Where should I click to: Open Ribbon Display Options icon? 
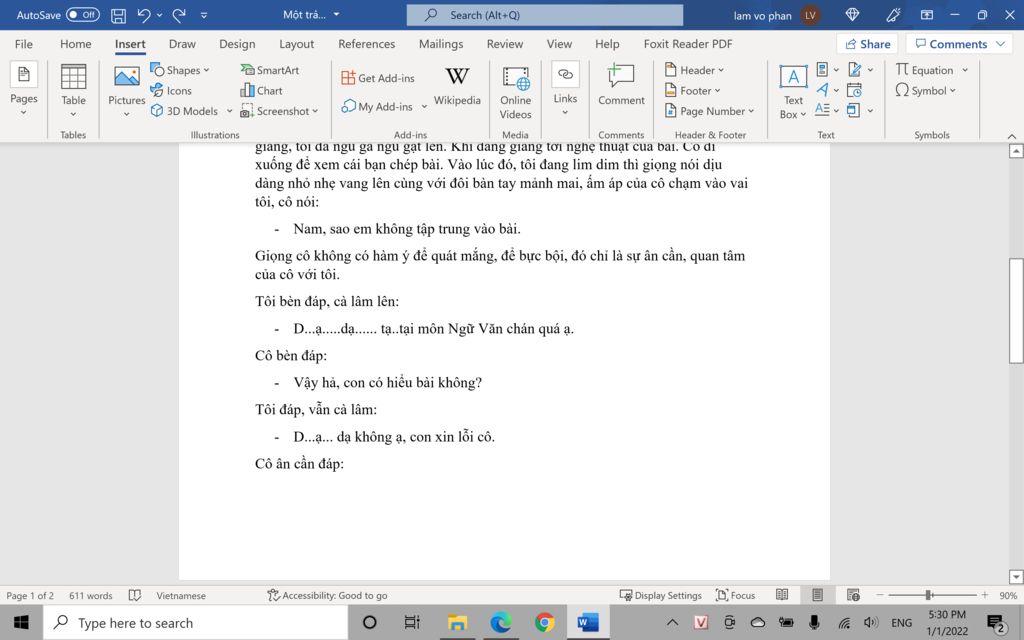click(x=927, y=14)
